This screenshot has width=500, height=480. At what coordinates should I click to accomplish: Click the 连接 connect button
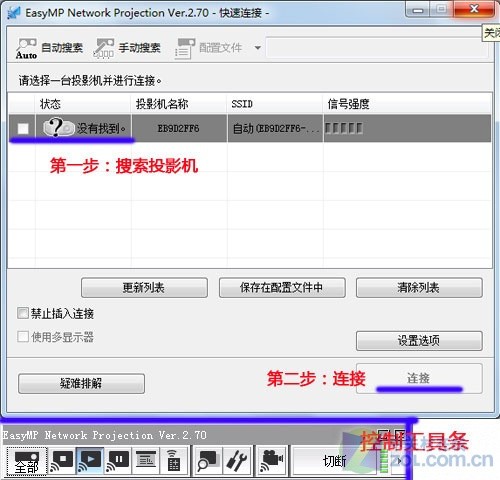(x=419, y=379)
